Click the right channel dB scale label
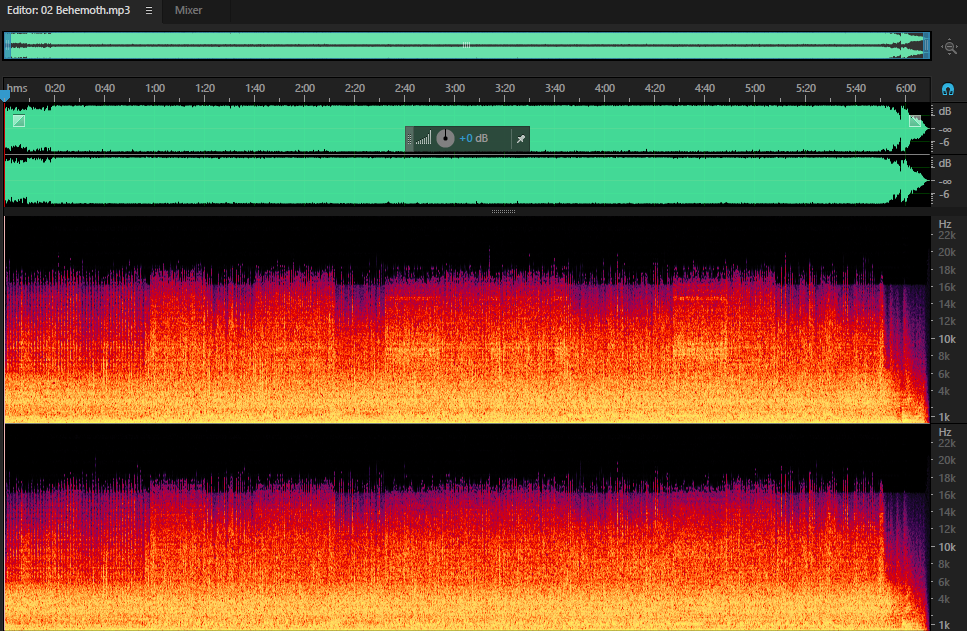The height and width of the screenshot is (631, 967). 945,163
